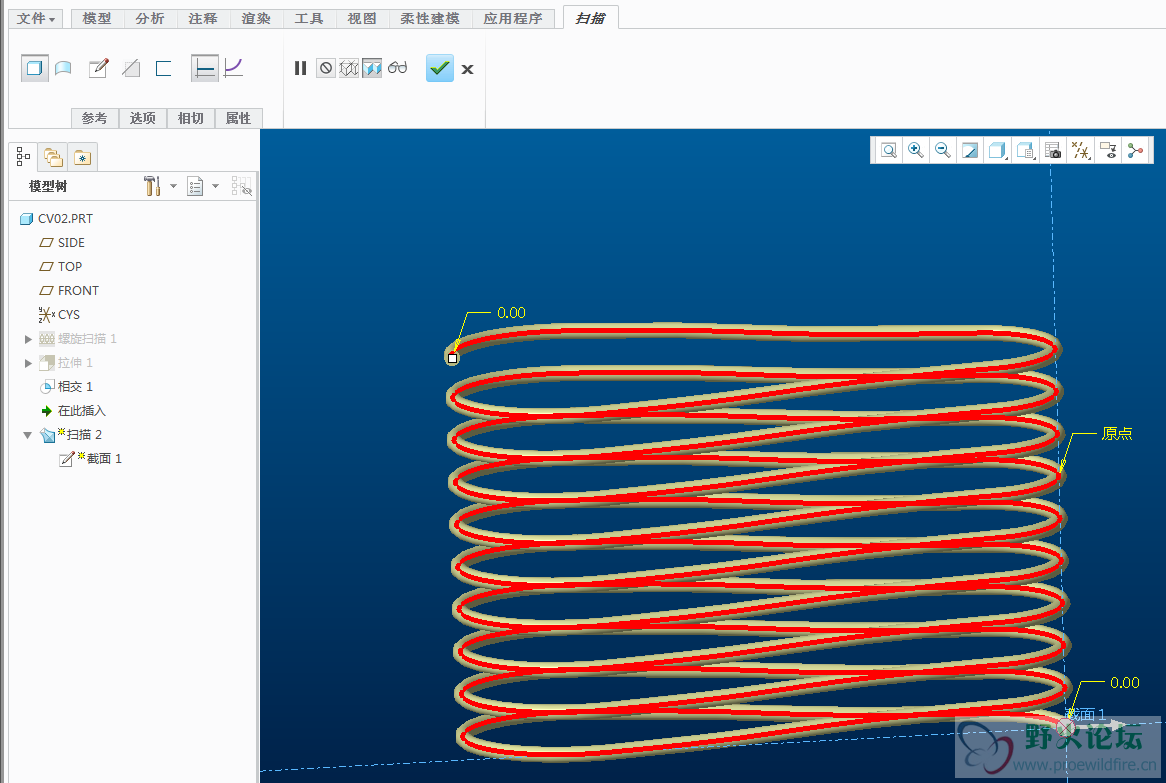Switch to the 视图 ribbon tab
Viewport: 1166px width, 783px height.
(362, 19)
